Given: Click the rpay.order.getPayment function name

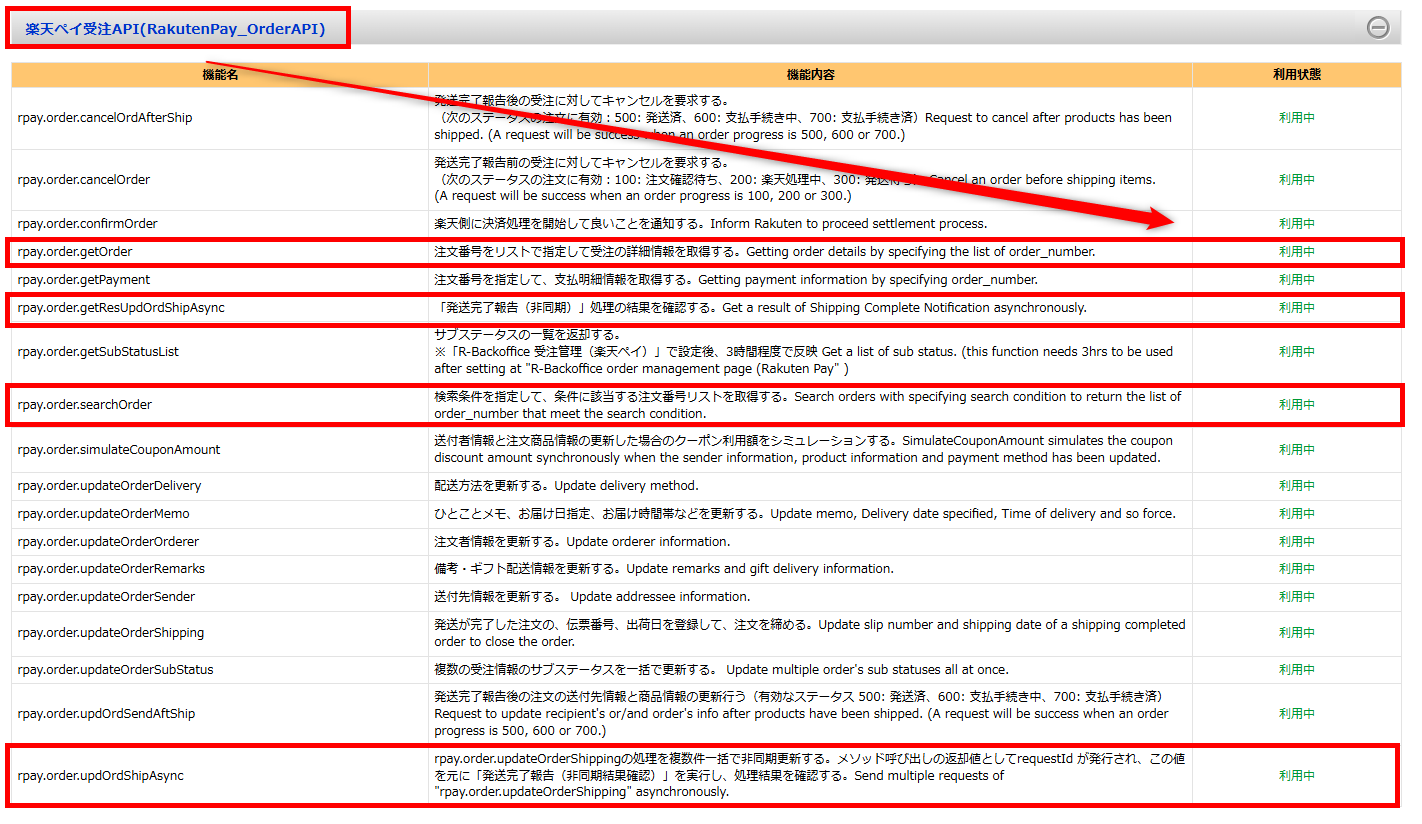Looking at the screenshot, I should (84, 280).
